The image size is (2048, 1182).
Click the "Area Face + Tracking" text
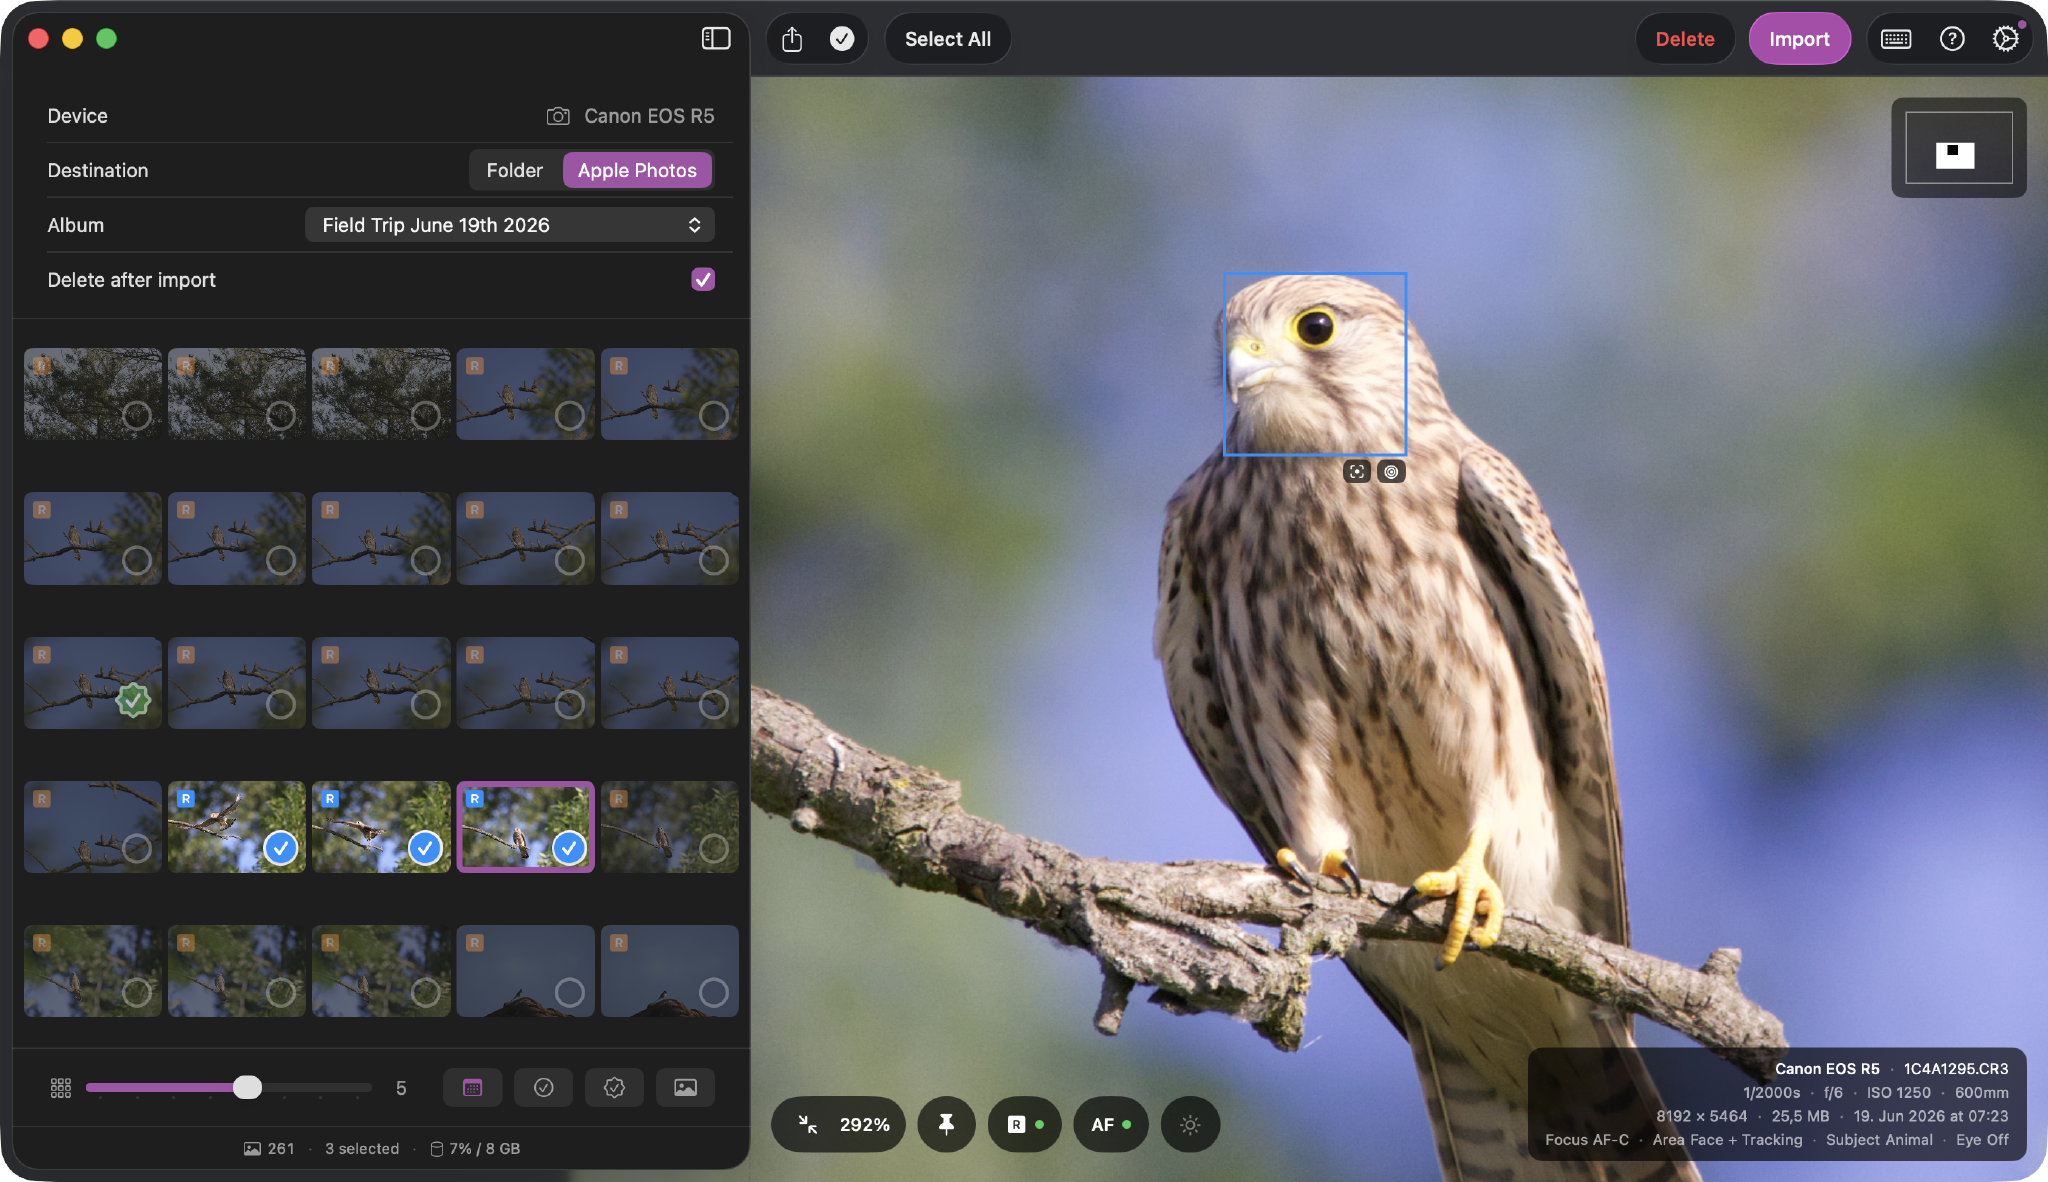click(1727, 1140)
